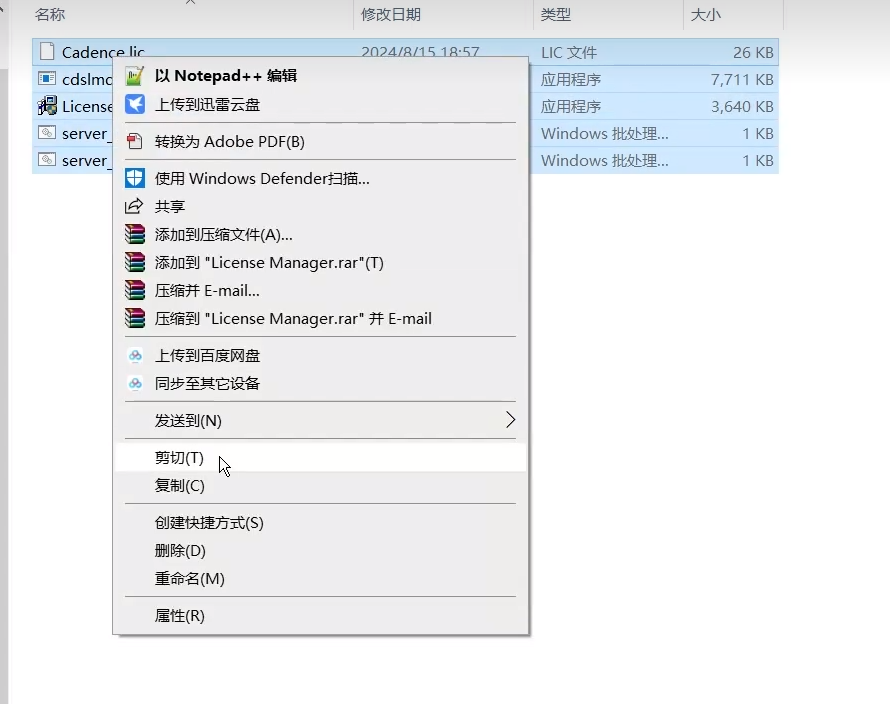Click the Windows Defender shield icon
Viewport: 890px width, 704px height.
point(135,178)
